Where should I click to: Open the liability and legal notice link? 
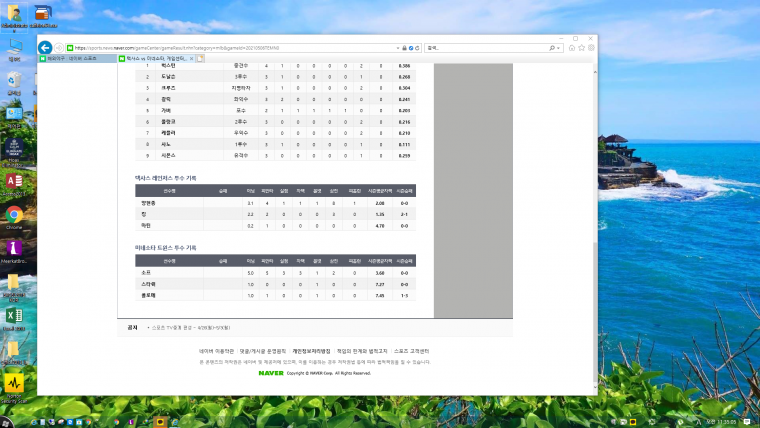click(362, 351)
